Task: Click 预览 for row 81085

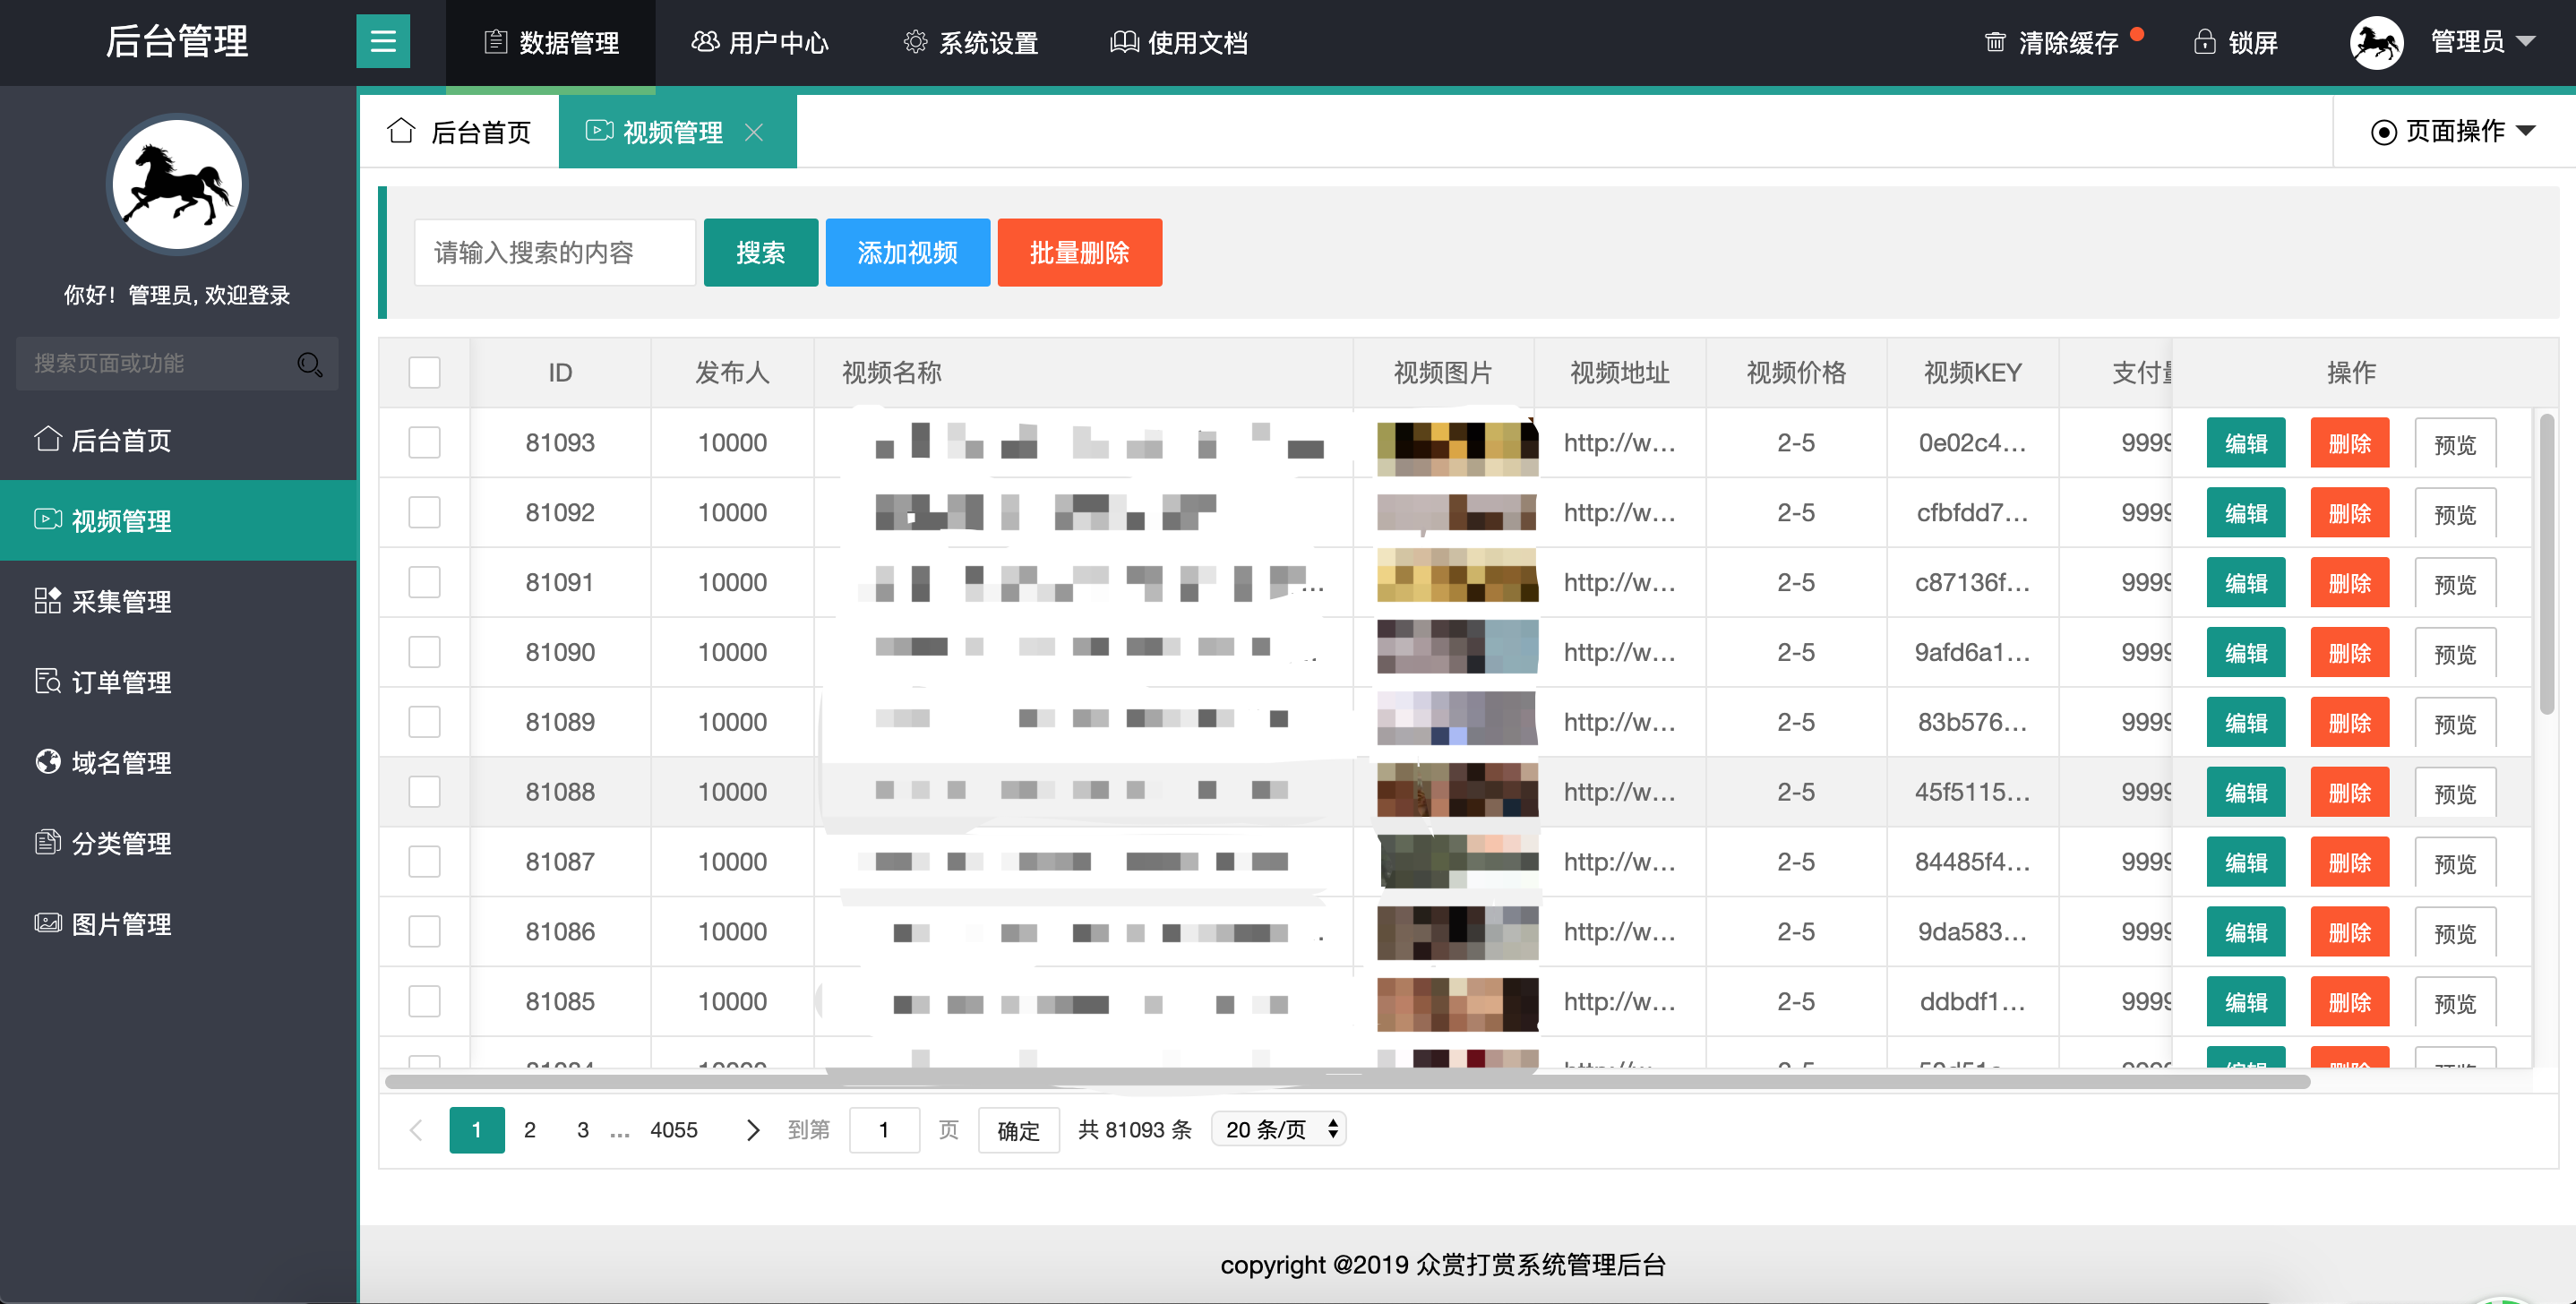Action: tap(2455, 1003)
